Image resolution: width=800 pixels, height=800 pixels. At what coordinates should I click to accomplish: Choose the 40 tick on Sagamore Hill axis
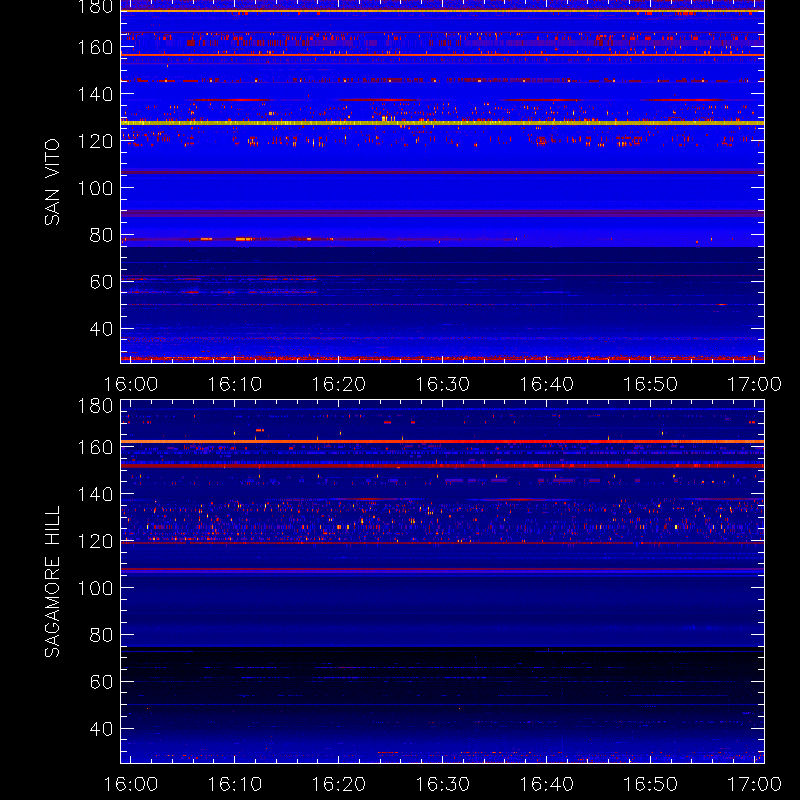pos(101,729)
